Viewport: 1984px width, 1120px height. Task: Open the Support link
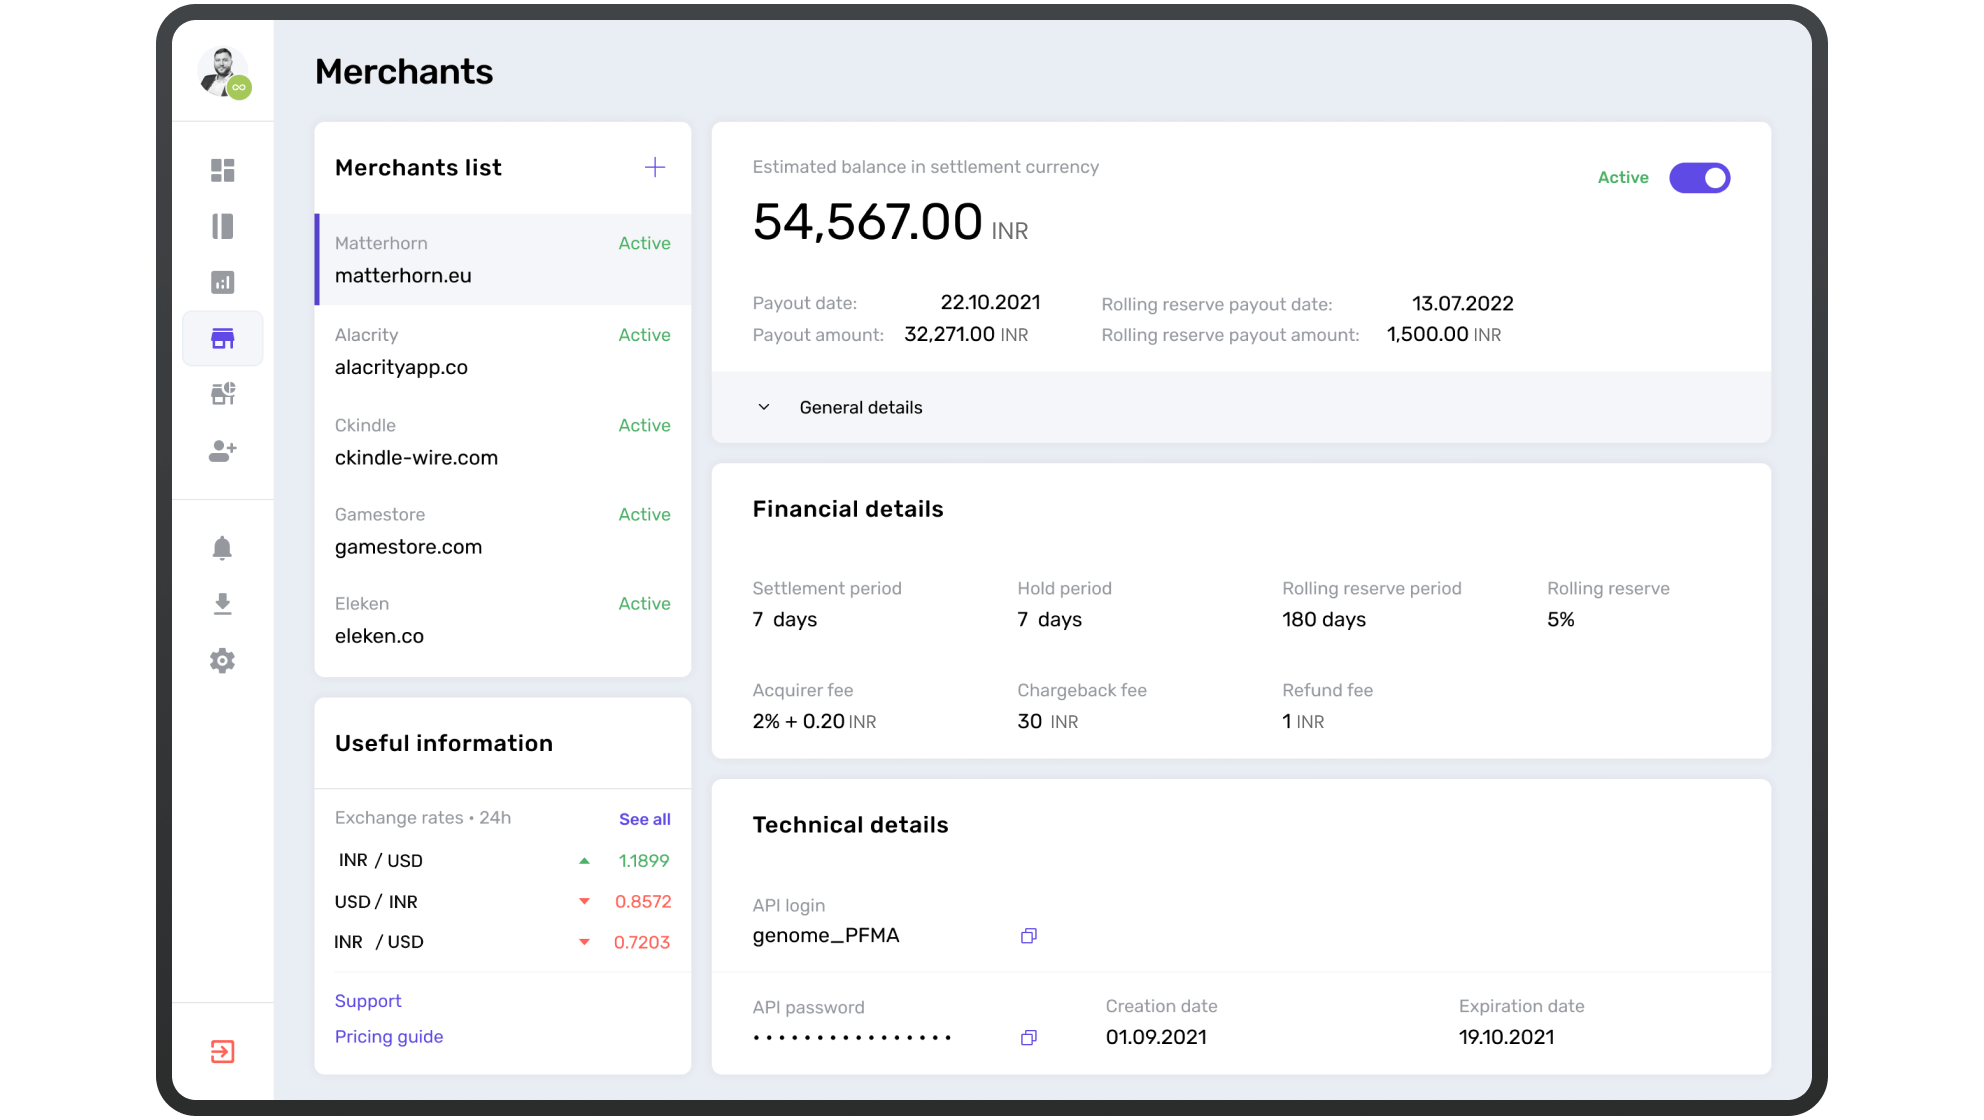pos(368,1001)
